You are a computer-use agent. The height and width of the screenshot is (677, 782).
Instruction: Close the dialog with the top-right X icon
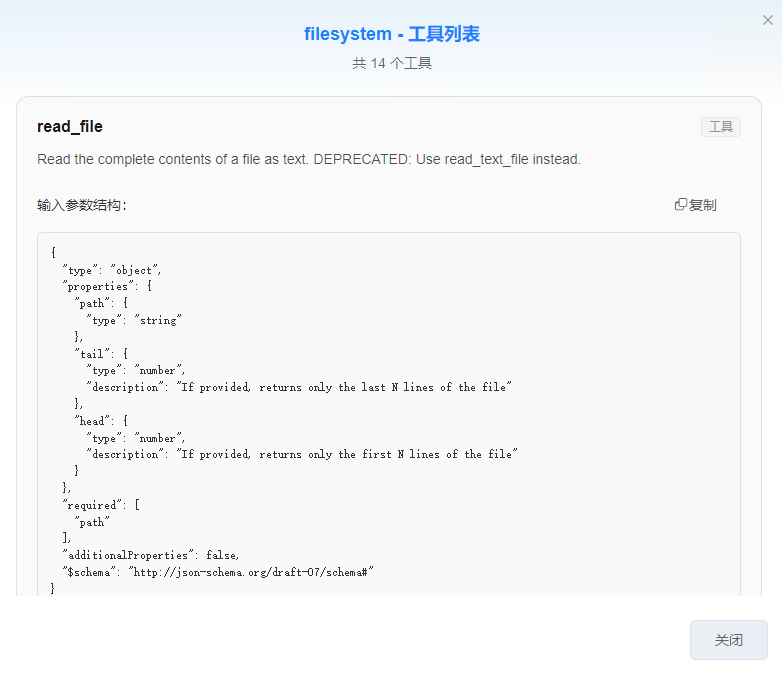click(x=767, y=20)
